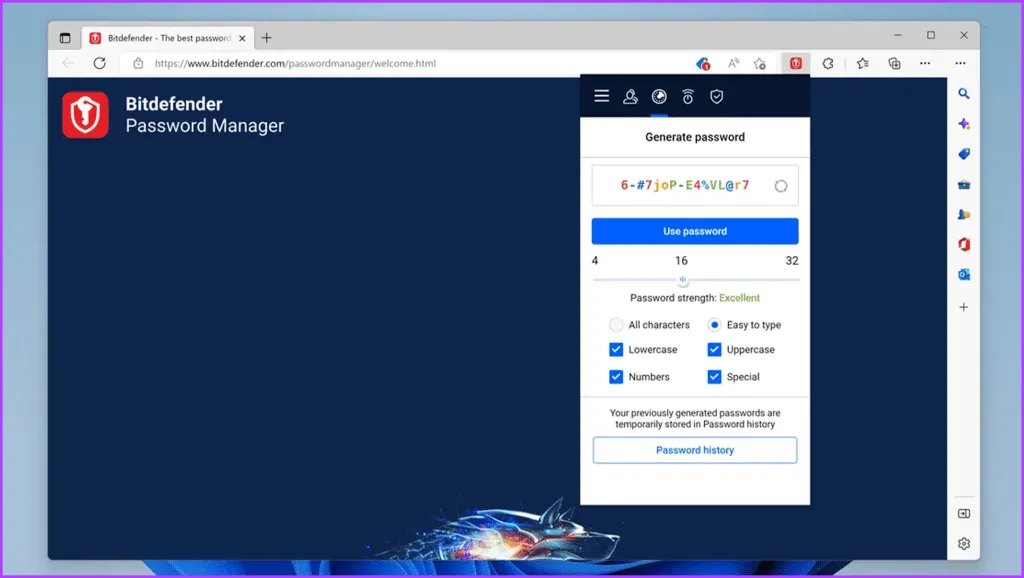Disable the Numbers checkbox
Viewport: 1024px width, 578px height.
coord(616,377)
